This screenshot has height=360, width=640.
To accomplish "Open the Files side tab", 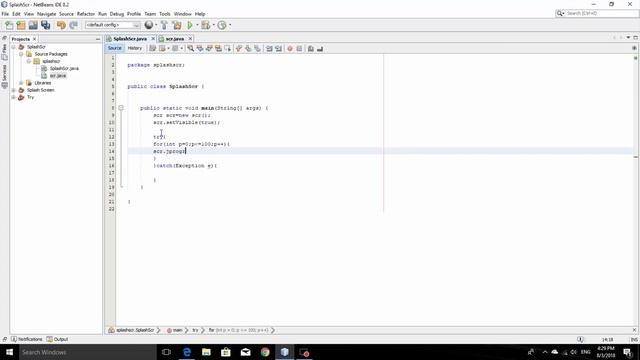I will [4, 52].
